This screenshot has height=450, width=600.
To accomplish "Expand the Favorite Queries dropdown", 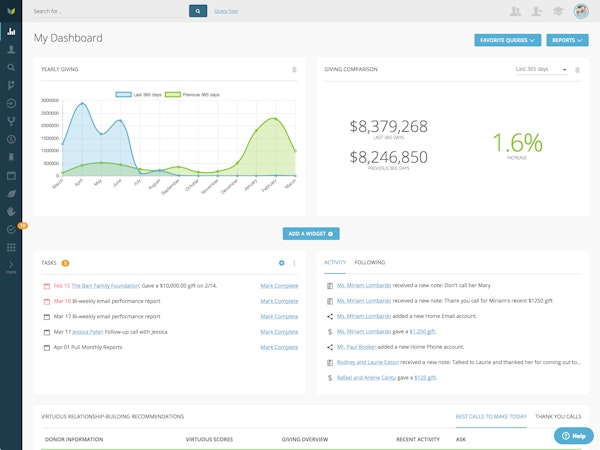I will 507,40.
